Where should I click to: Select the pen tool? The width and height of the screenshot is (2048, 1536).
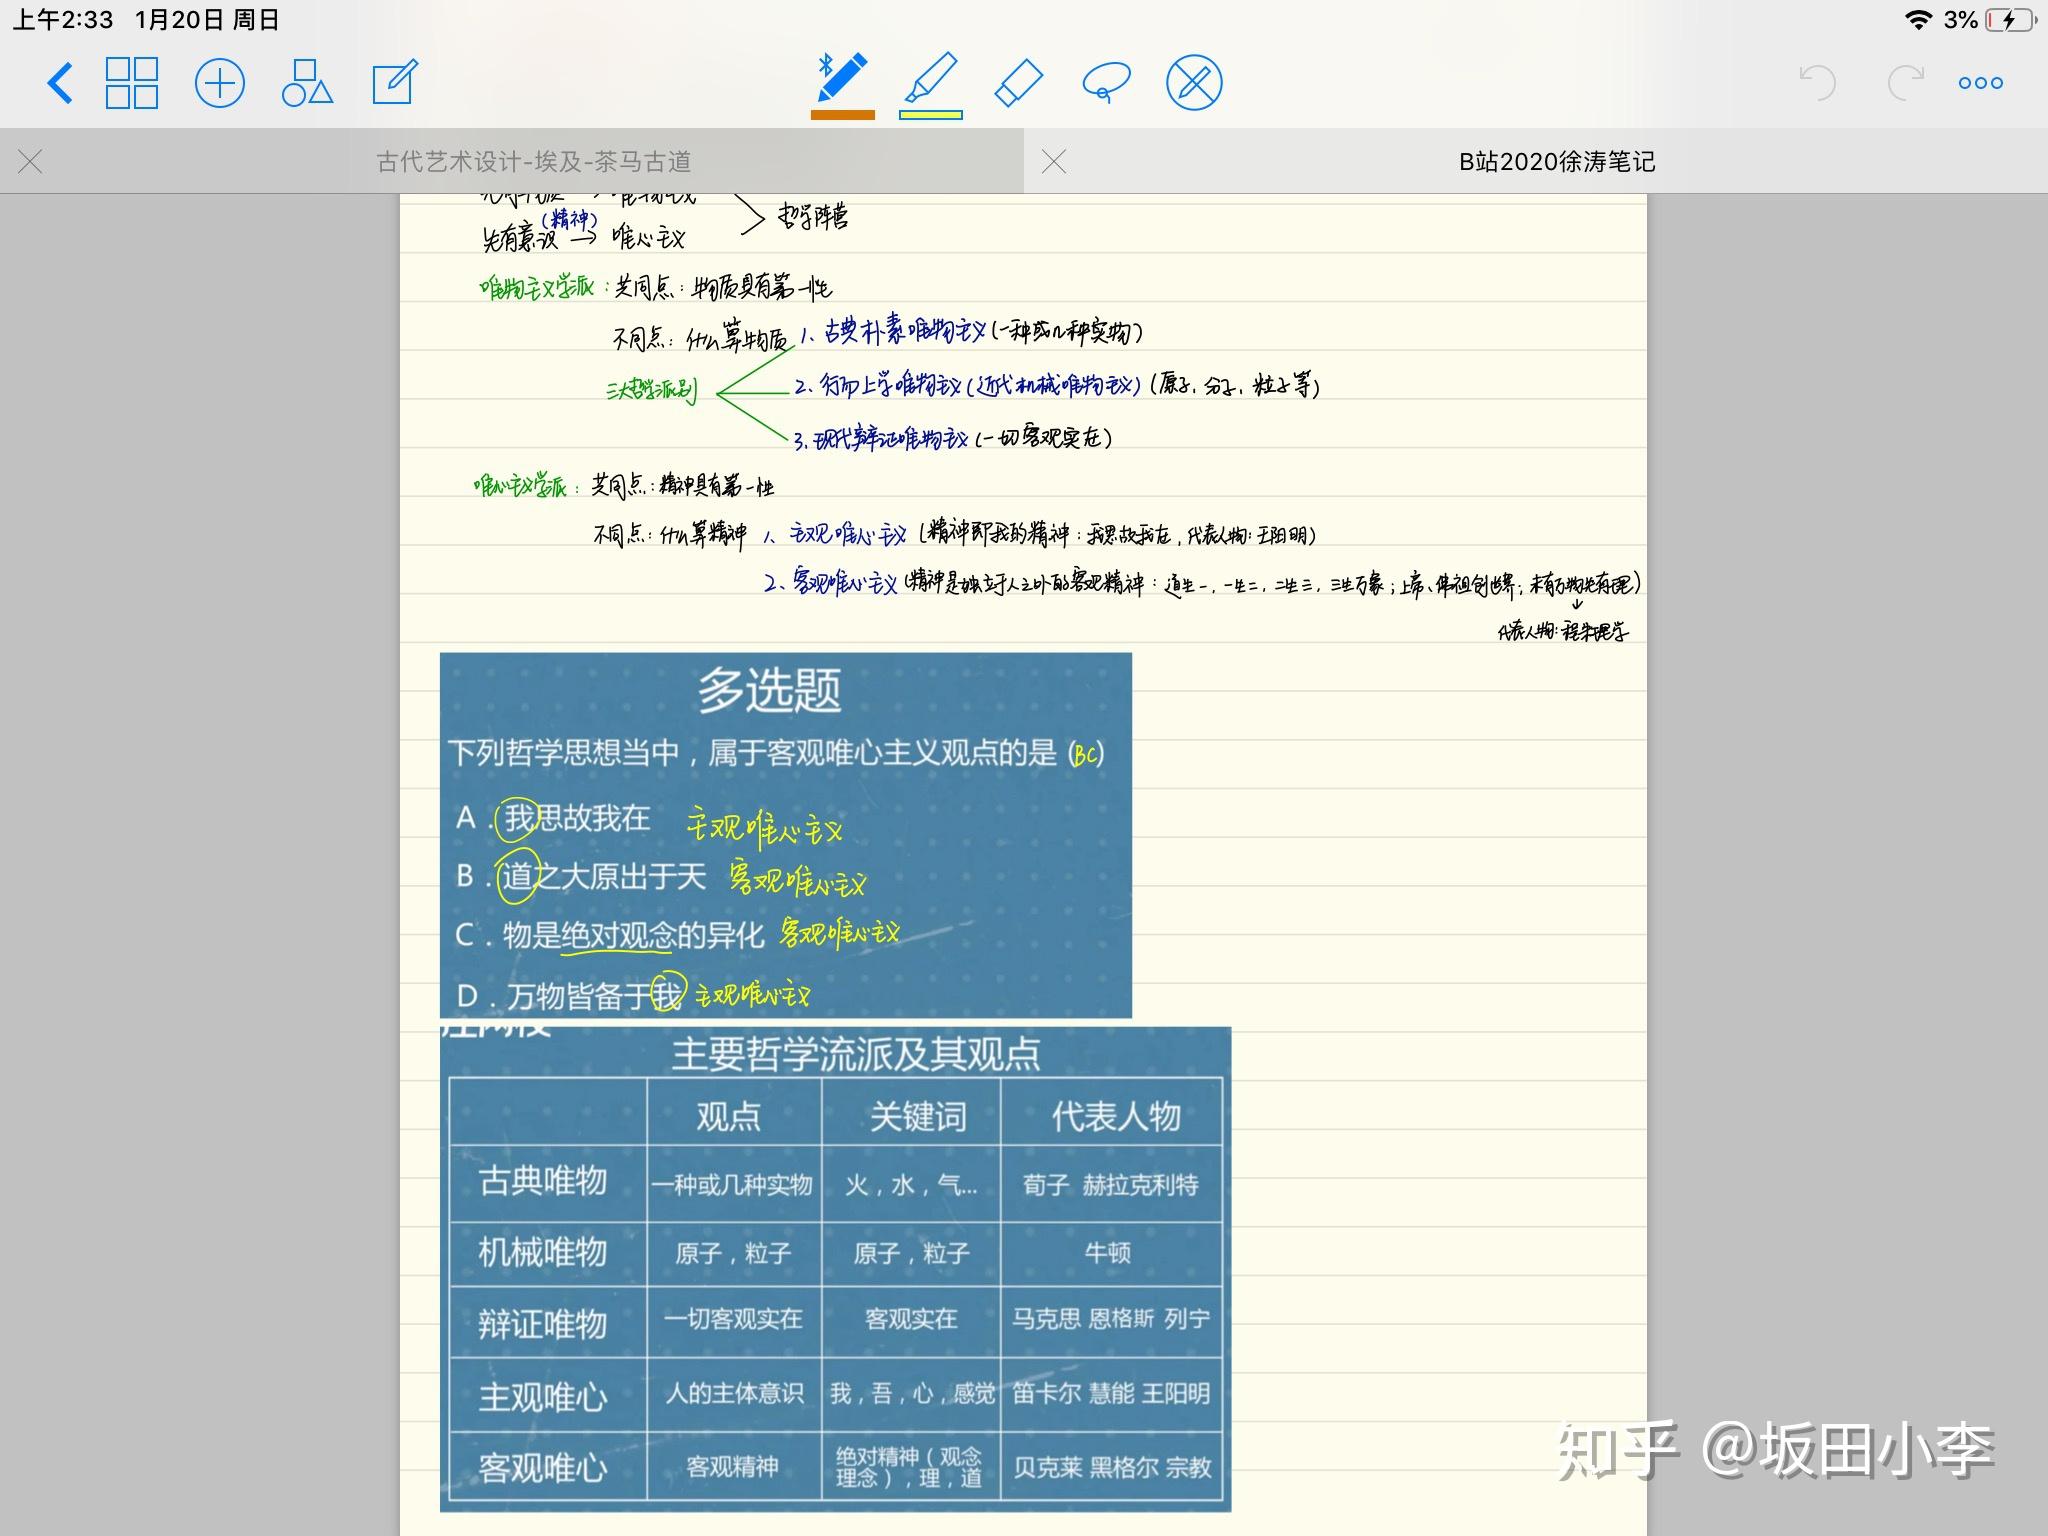click(x=842, y=79)
